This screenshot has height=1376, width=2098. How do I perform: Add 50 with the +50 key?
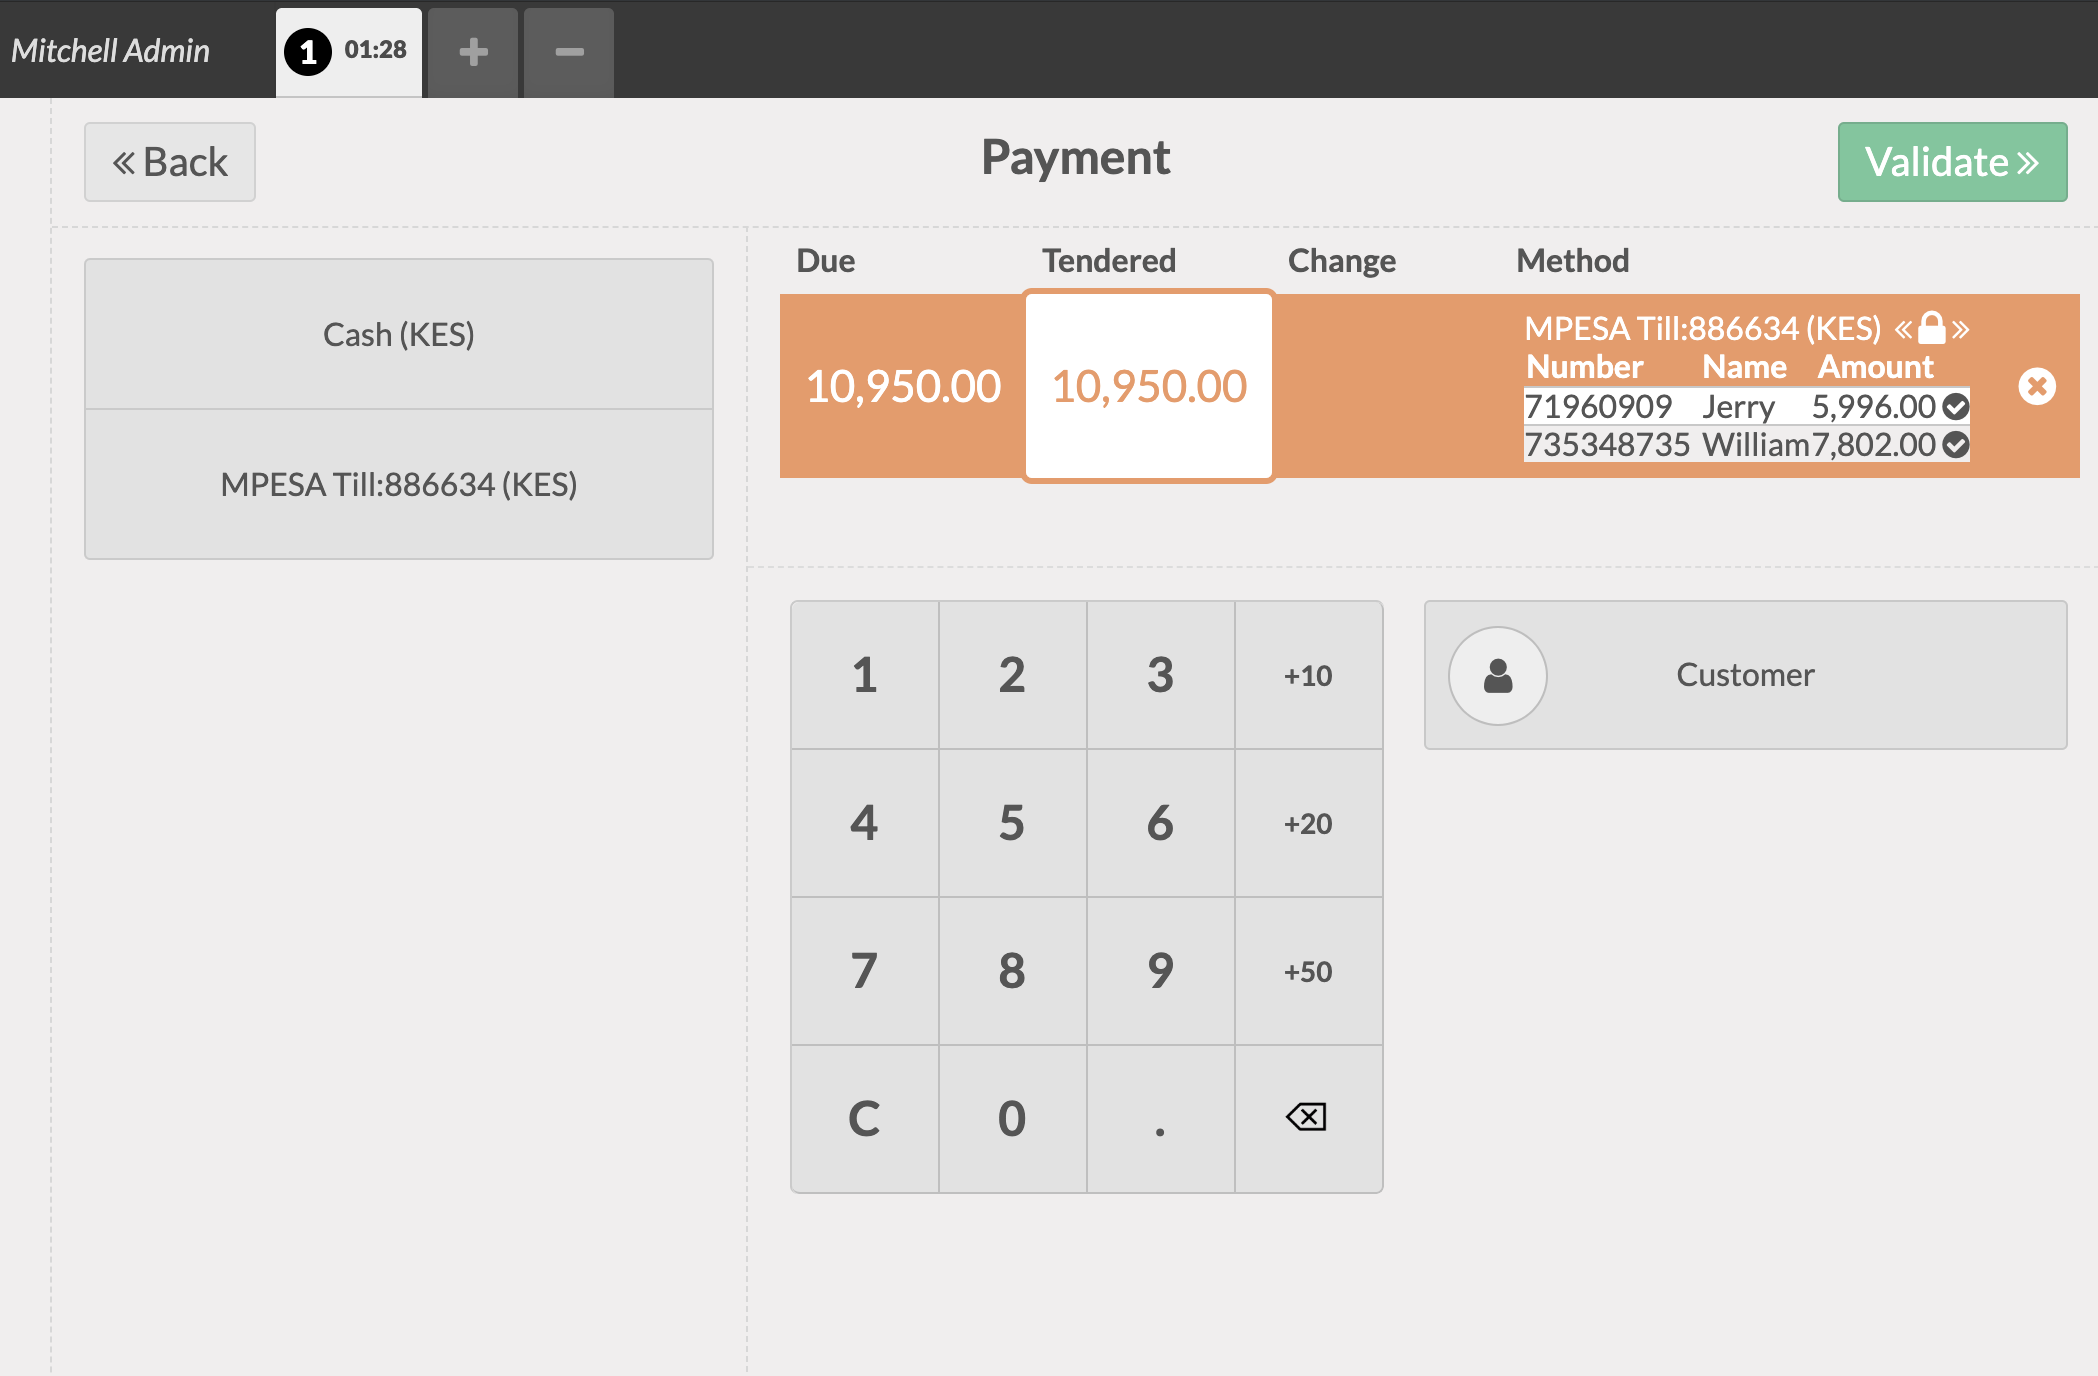click(1308, 971)
